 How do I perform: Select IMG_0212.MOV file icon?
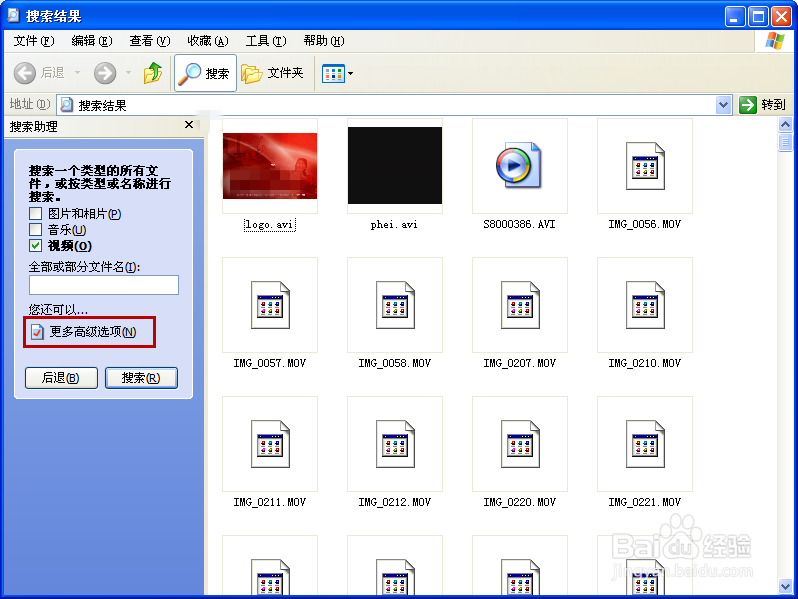(x=395, y=444)
